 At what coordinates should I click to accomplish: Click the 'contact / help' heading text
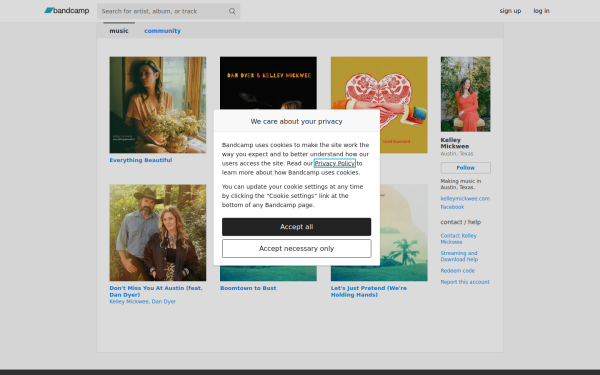(461, 222)
